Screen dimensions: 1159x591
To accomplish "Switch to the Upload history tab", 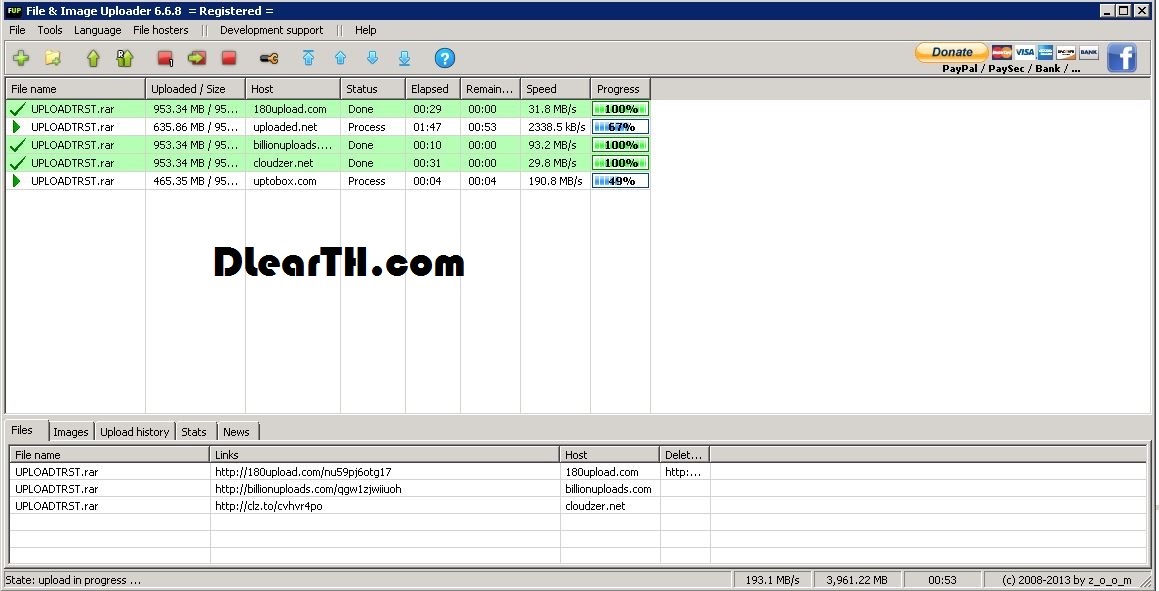I will tap(134, 432).
